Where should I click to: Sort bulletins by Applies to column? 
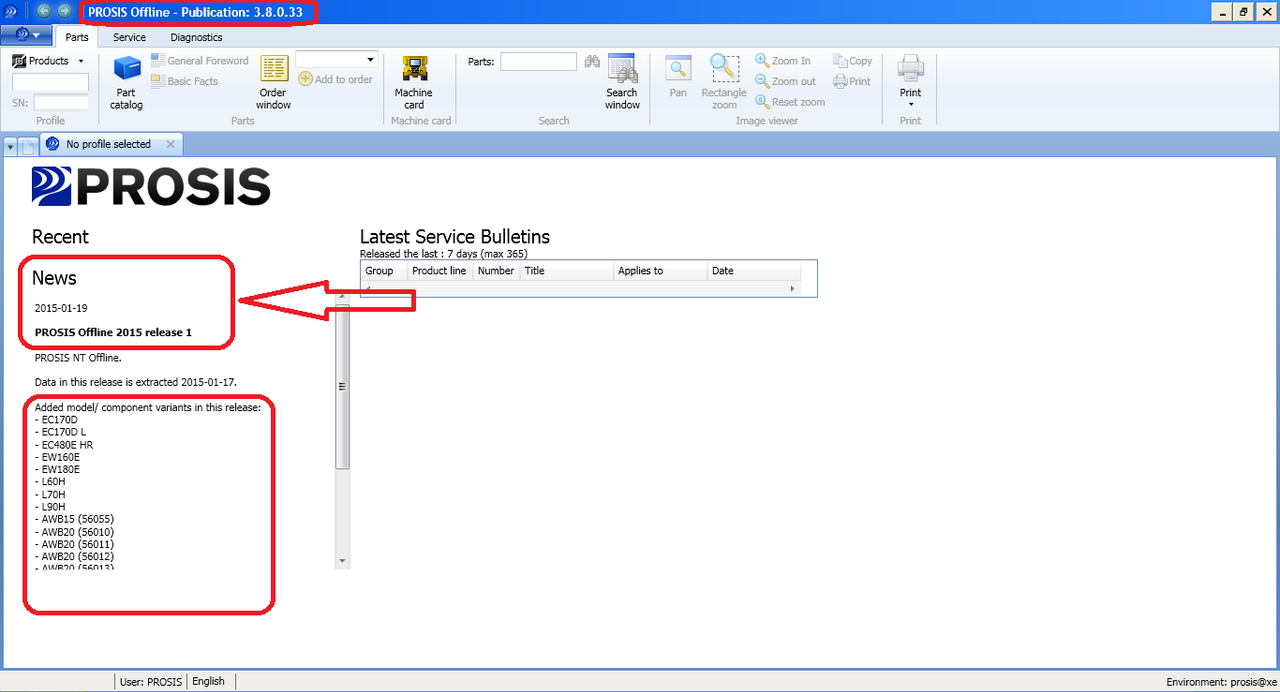(x=660, y=271)
